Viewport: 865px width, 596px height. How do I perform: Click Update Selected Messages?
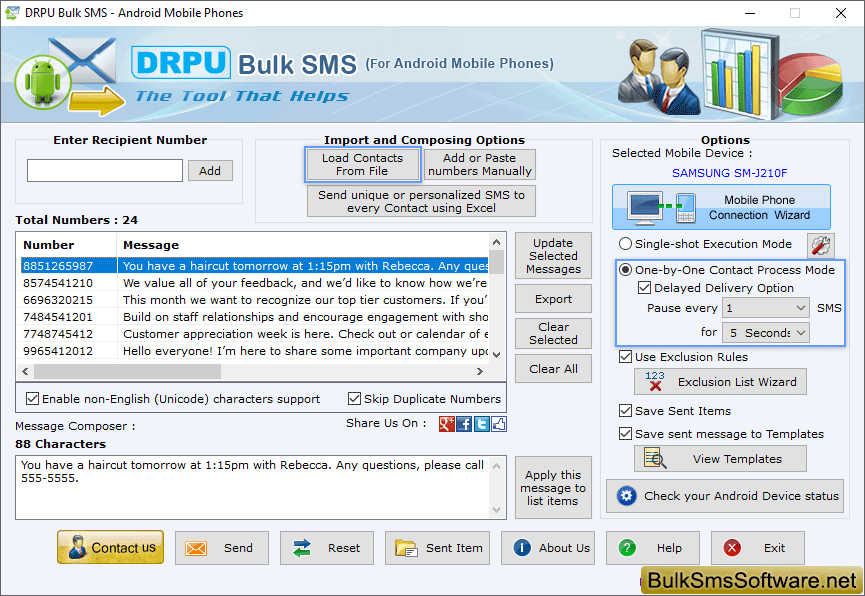553,256
